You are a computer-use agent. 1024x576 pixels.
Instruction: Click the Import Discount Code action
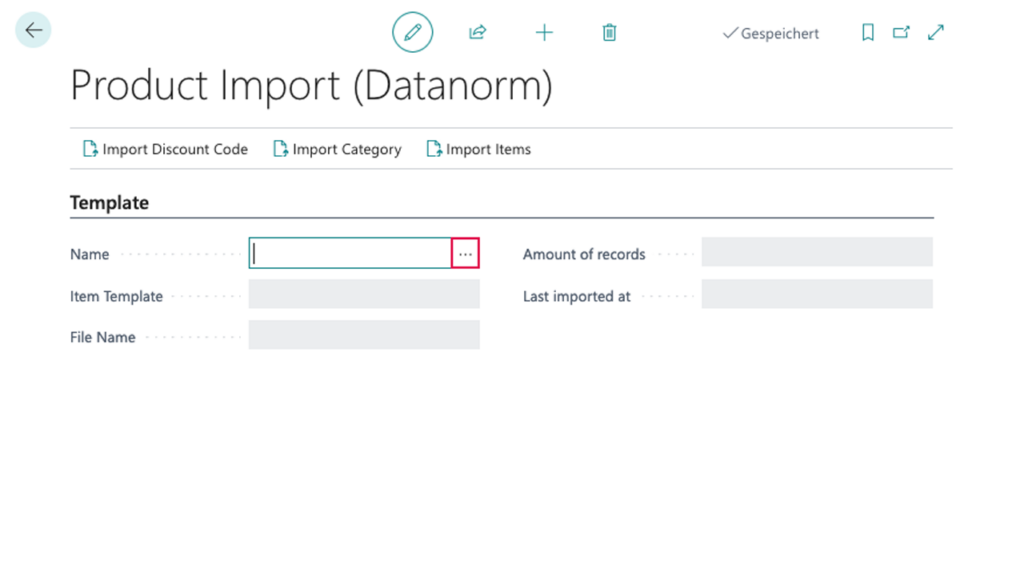(x=165, y=149)
